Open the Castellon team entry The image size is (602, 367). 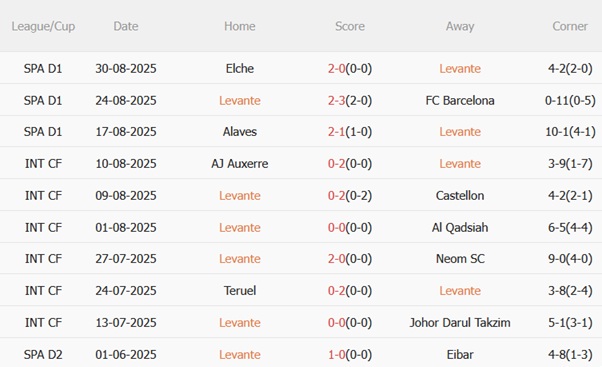pos(460,196)
